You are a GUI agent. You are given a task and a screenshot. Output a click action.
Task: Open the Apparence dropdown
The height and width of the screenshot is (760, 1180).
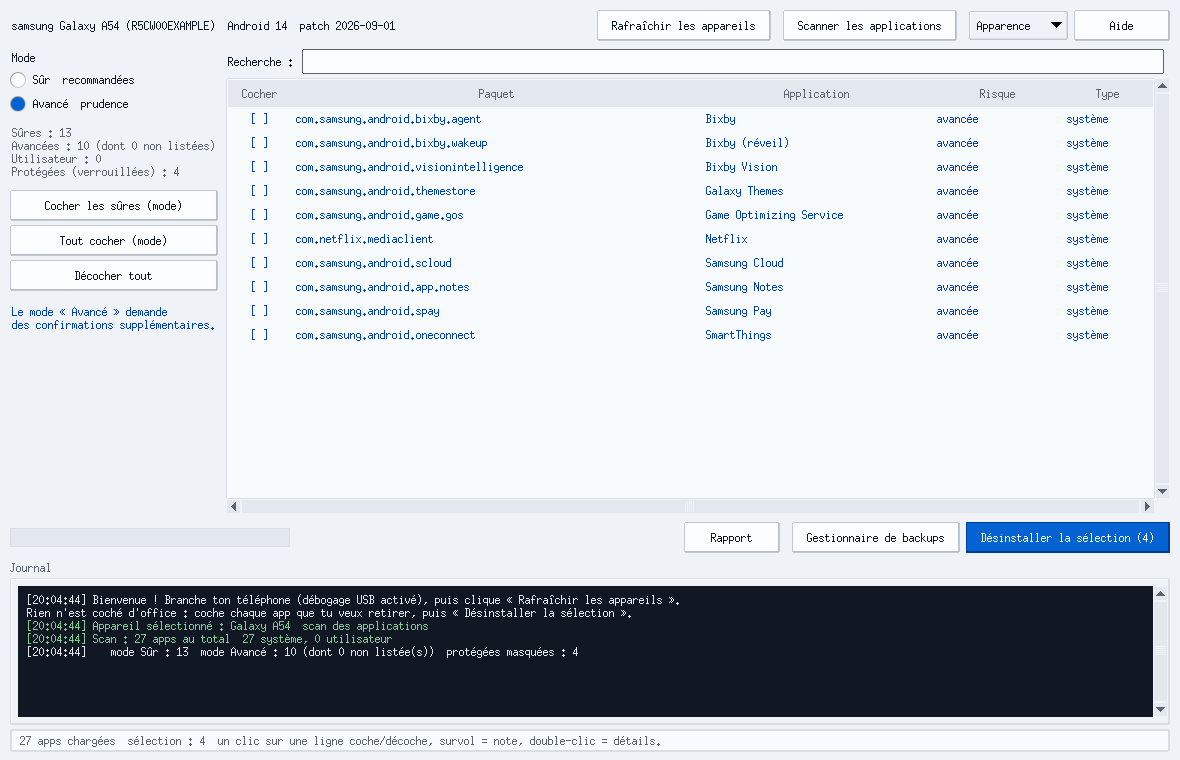[1017, 26]
